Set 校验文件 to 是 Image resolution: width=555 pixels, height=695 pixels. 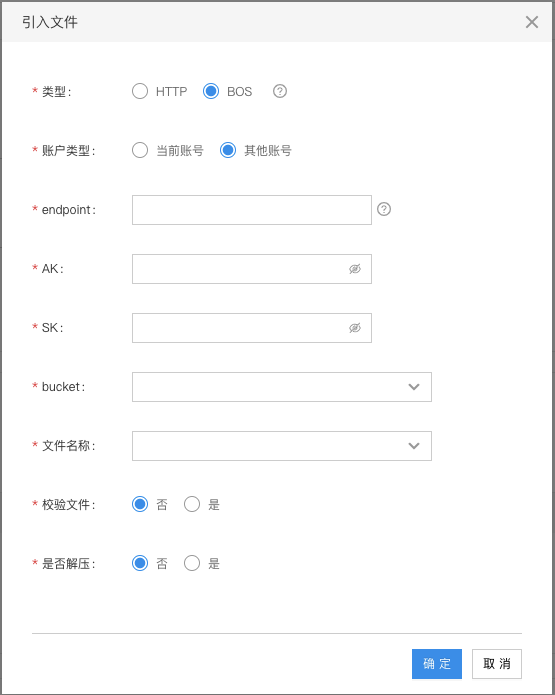(x=192, y=504)
